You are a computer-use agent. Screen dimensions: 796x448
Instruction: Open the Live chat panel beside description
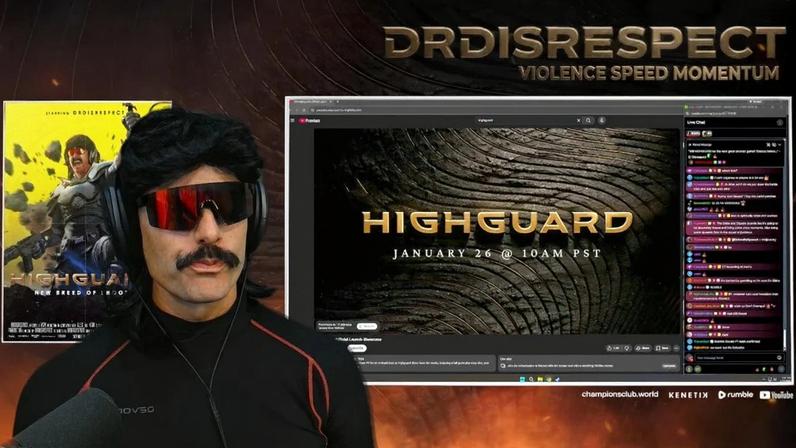click(589, 363)
